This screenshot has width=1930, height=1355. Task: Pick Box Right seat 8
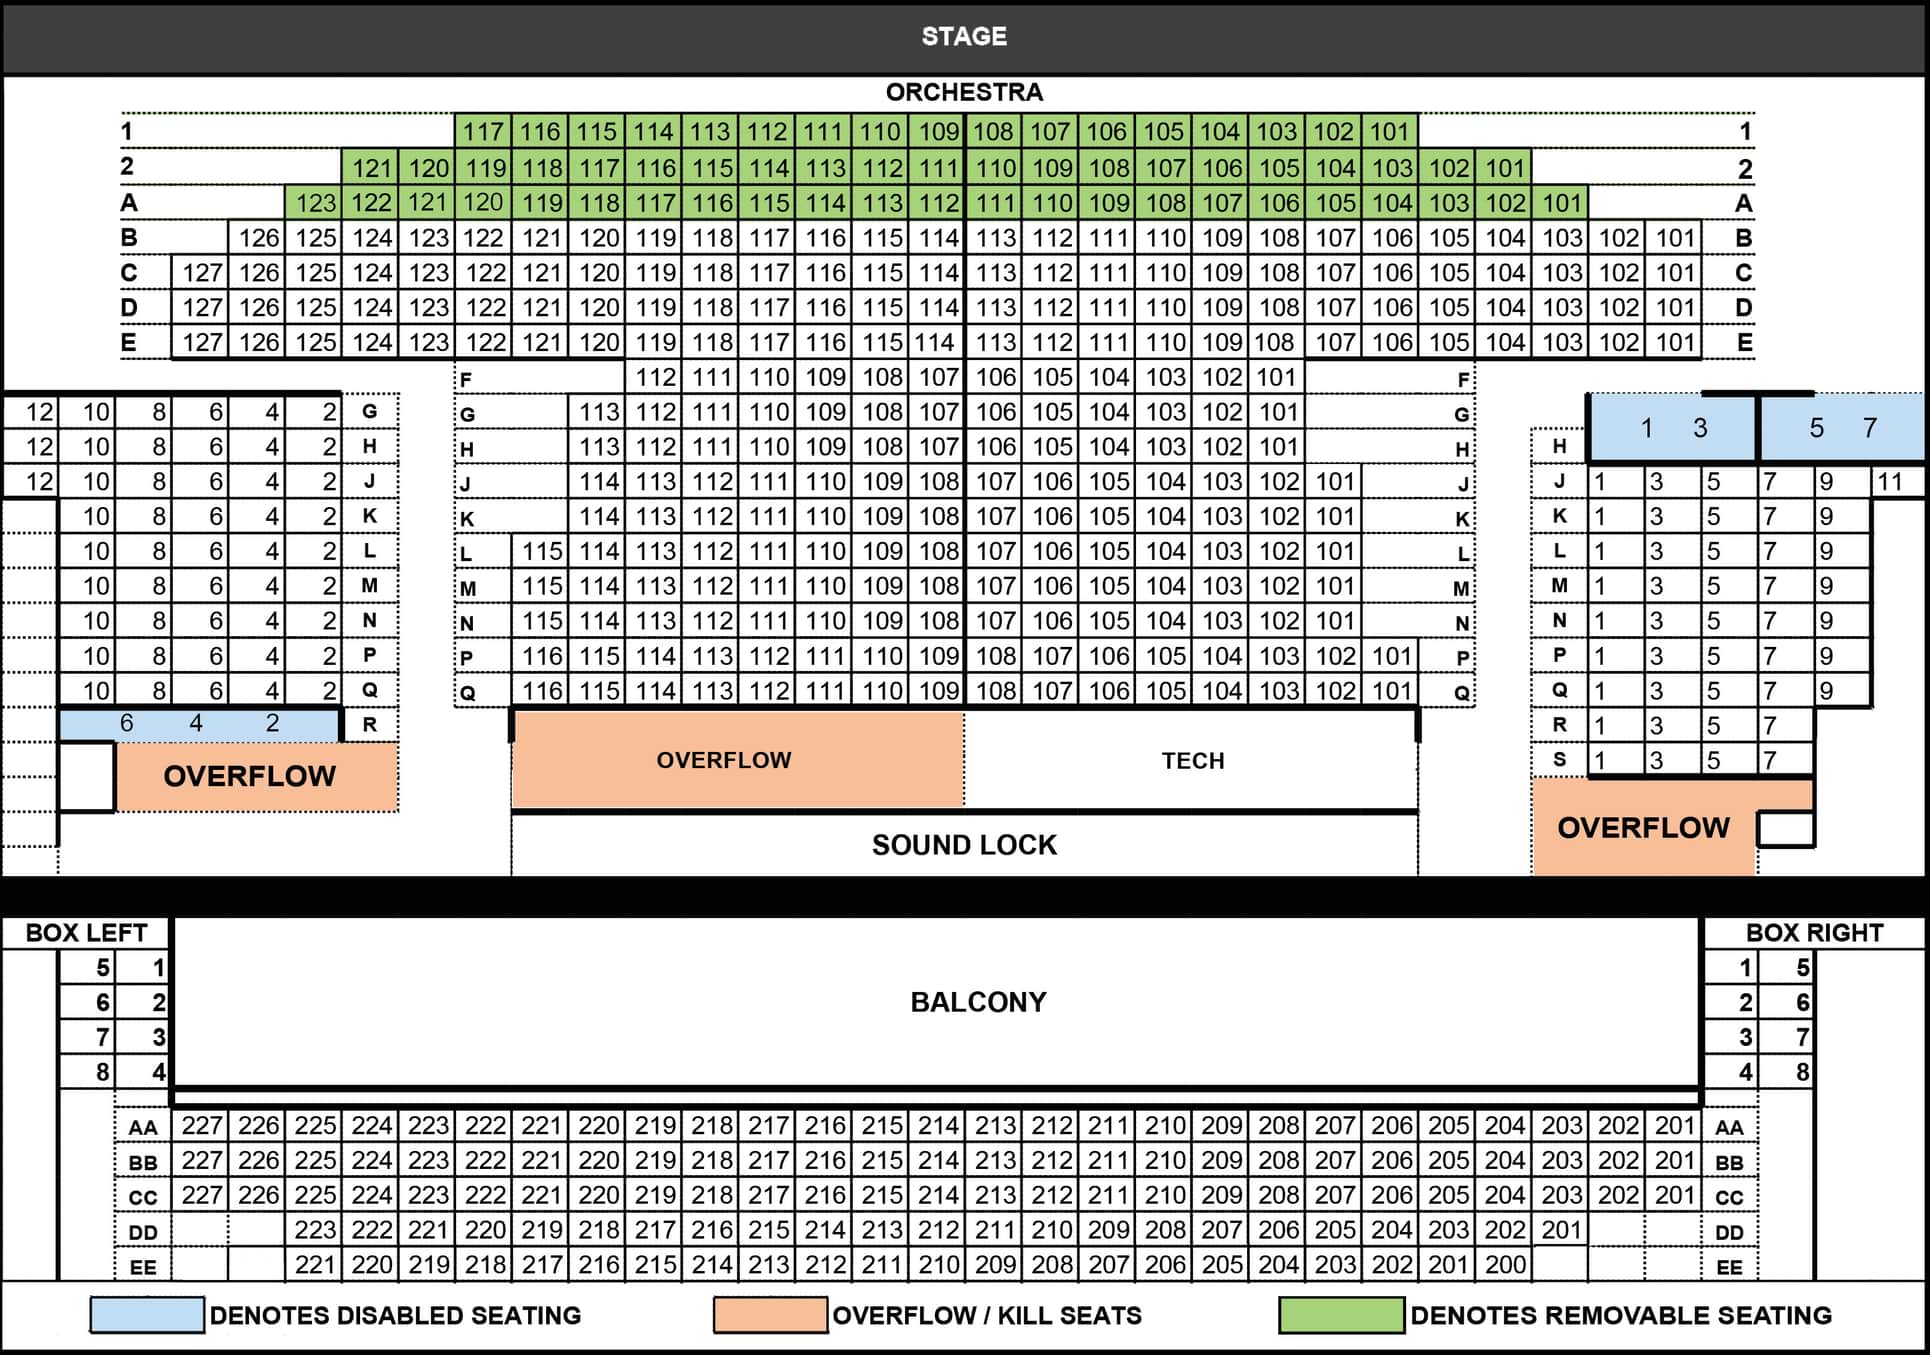(x=1786, y=1072)
